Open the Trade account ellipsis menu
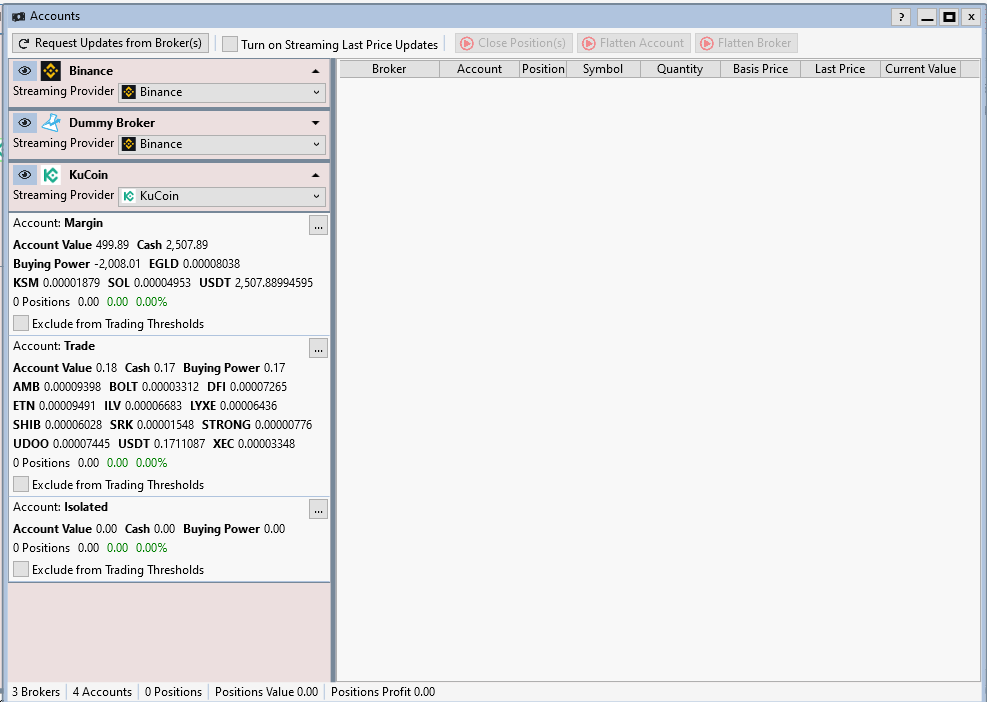The image size is (987, 702). coord(318,349)
